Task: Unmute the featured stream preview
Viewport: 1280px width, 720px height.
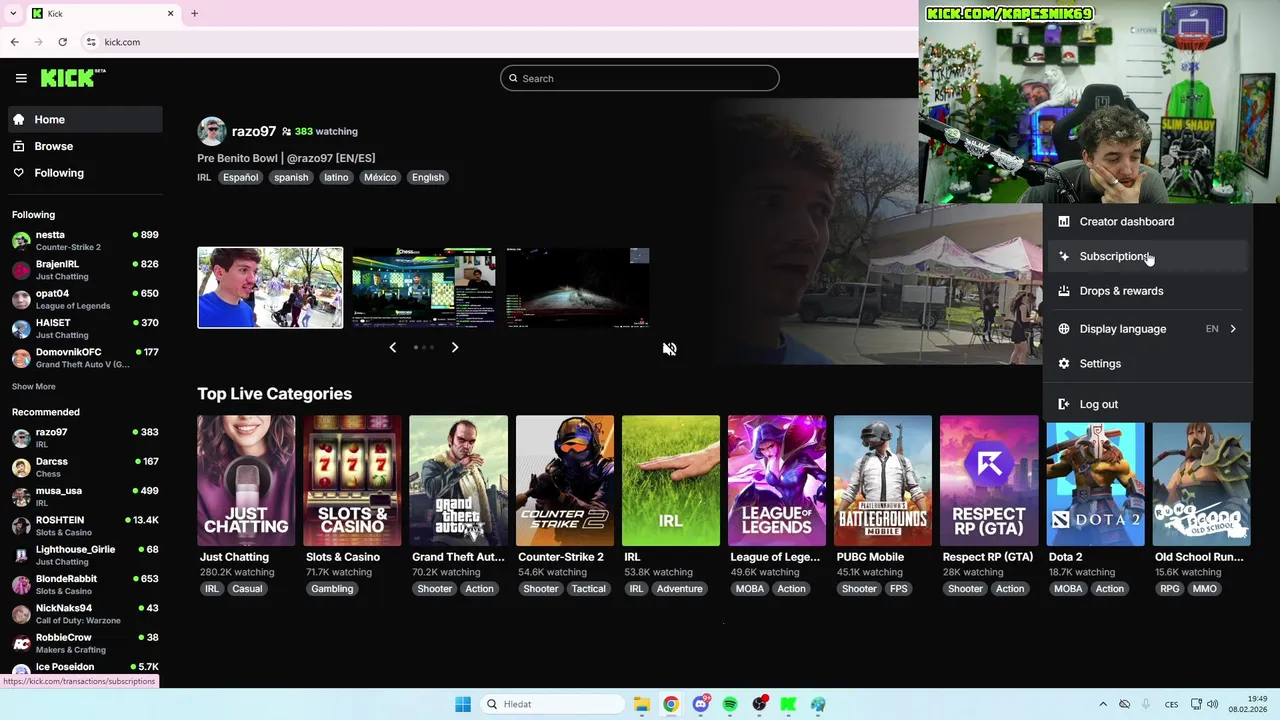Action: 669,349
